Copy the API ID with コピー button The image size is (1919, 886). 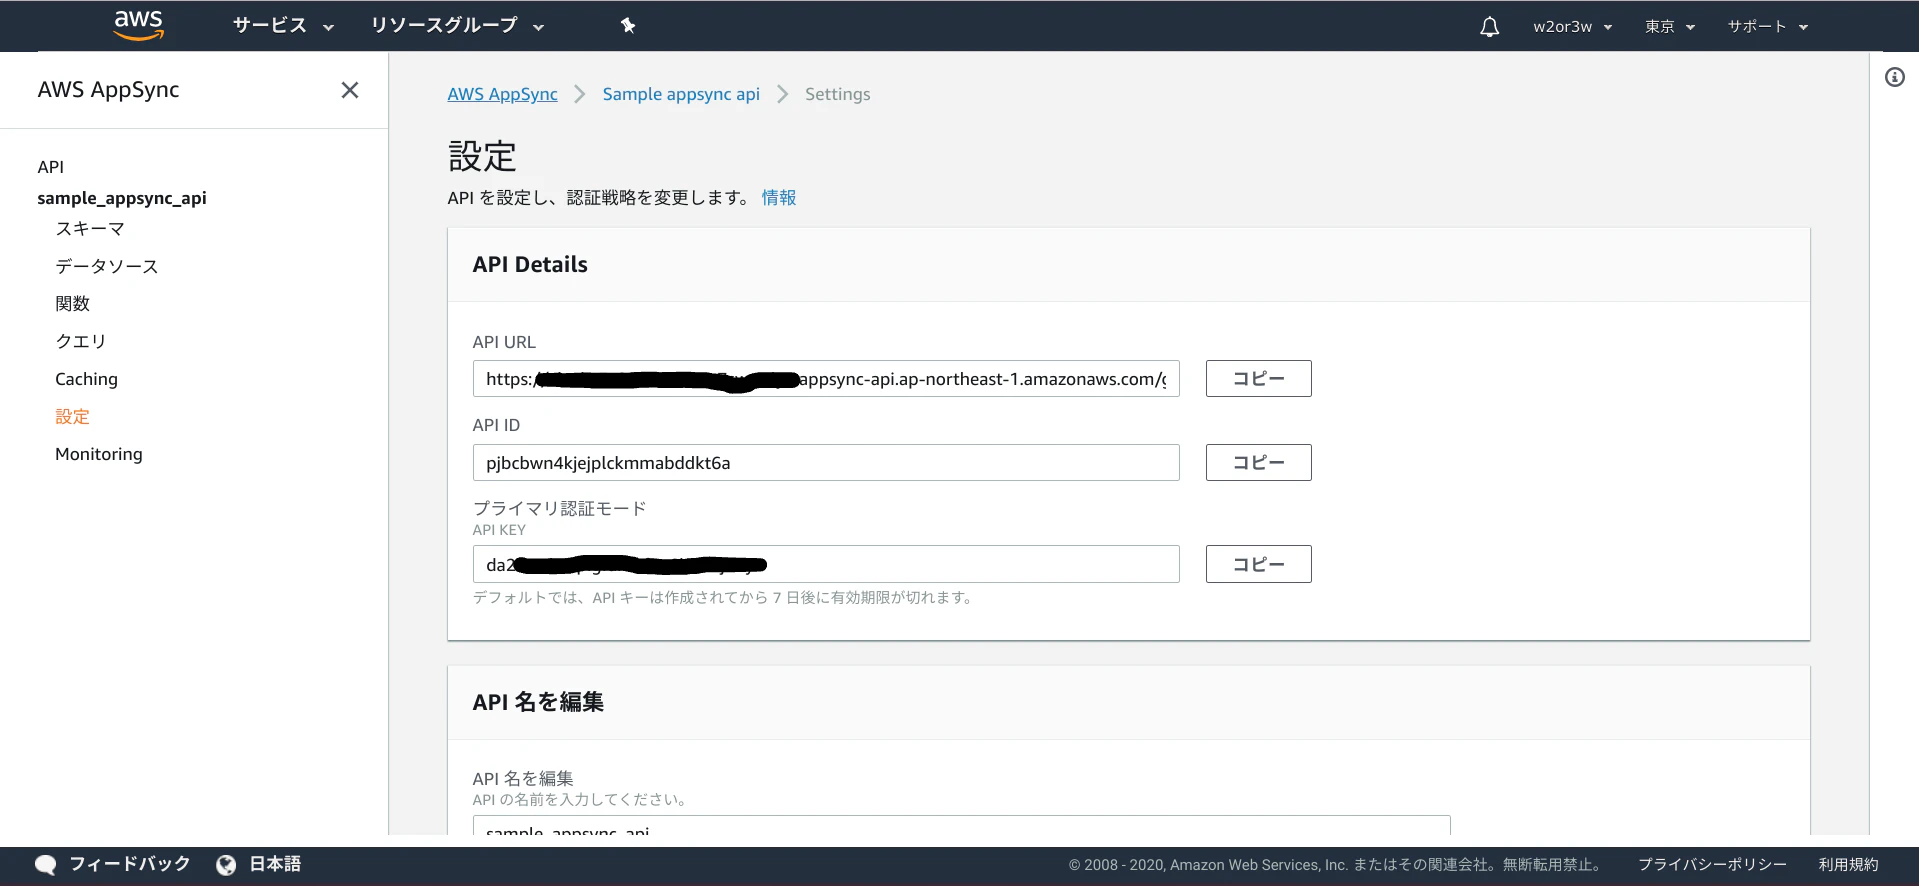pyautogui.click(x=1258, y=463)
